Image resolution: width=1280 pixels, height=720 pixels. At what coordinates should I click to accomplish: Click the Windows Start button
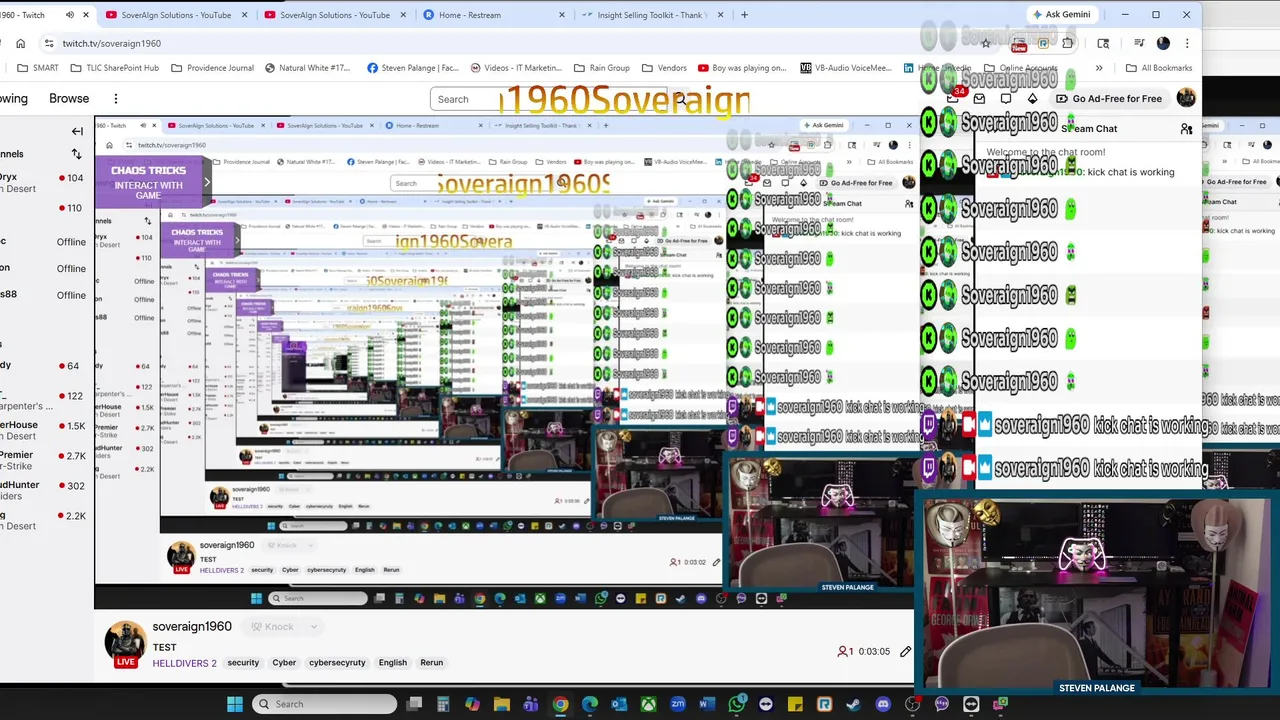point(234,704)
